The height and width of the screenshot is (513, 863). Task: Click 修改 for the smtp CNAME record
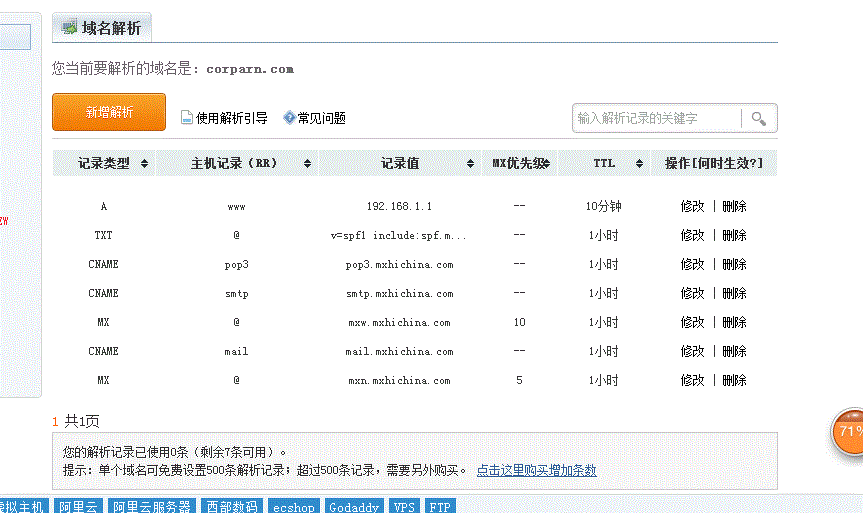click(692, 293)
